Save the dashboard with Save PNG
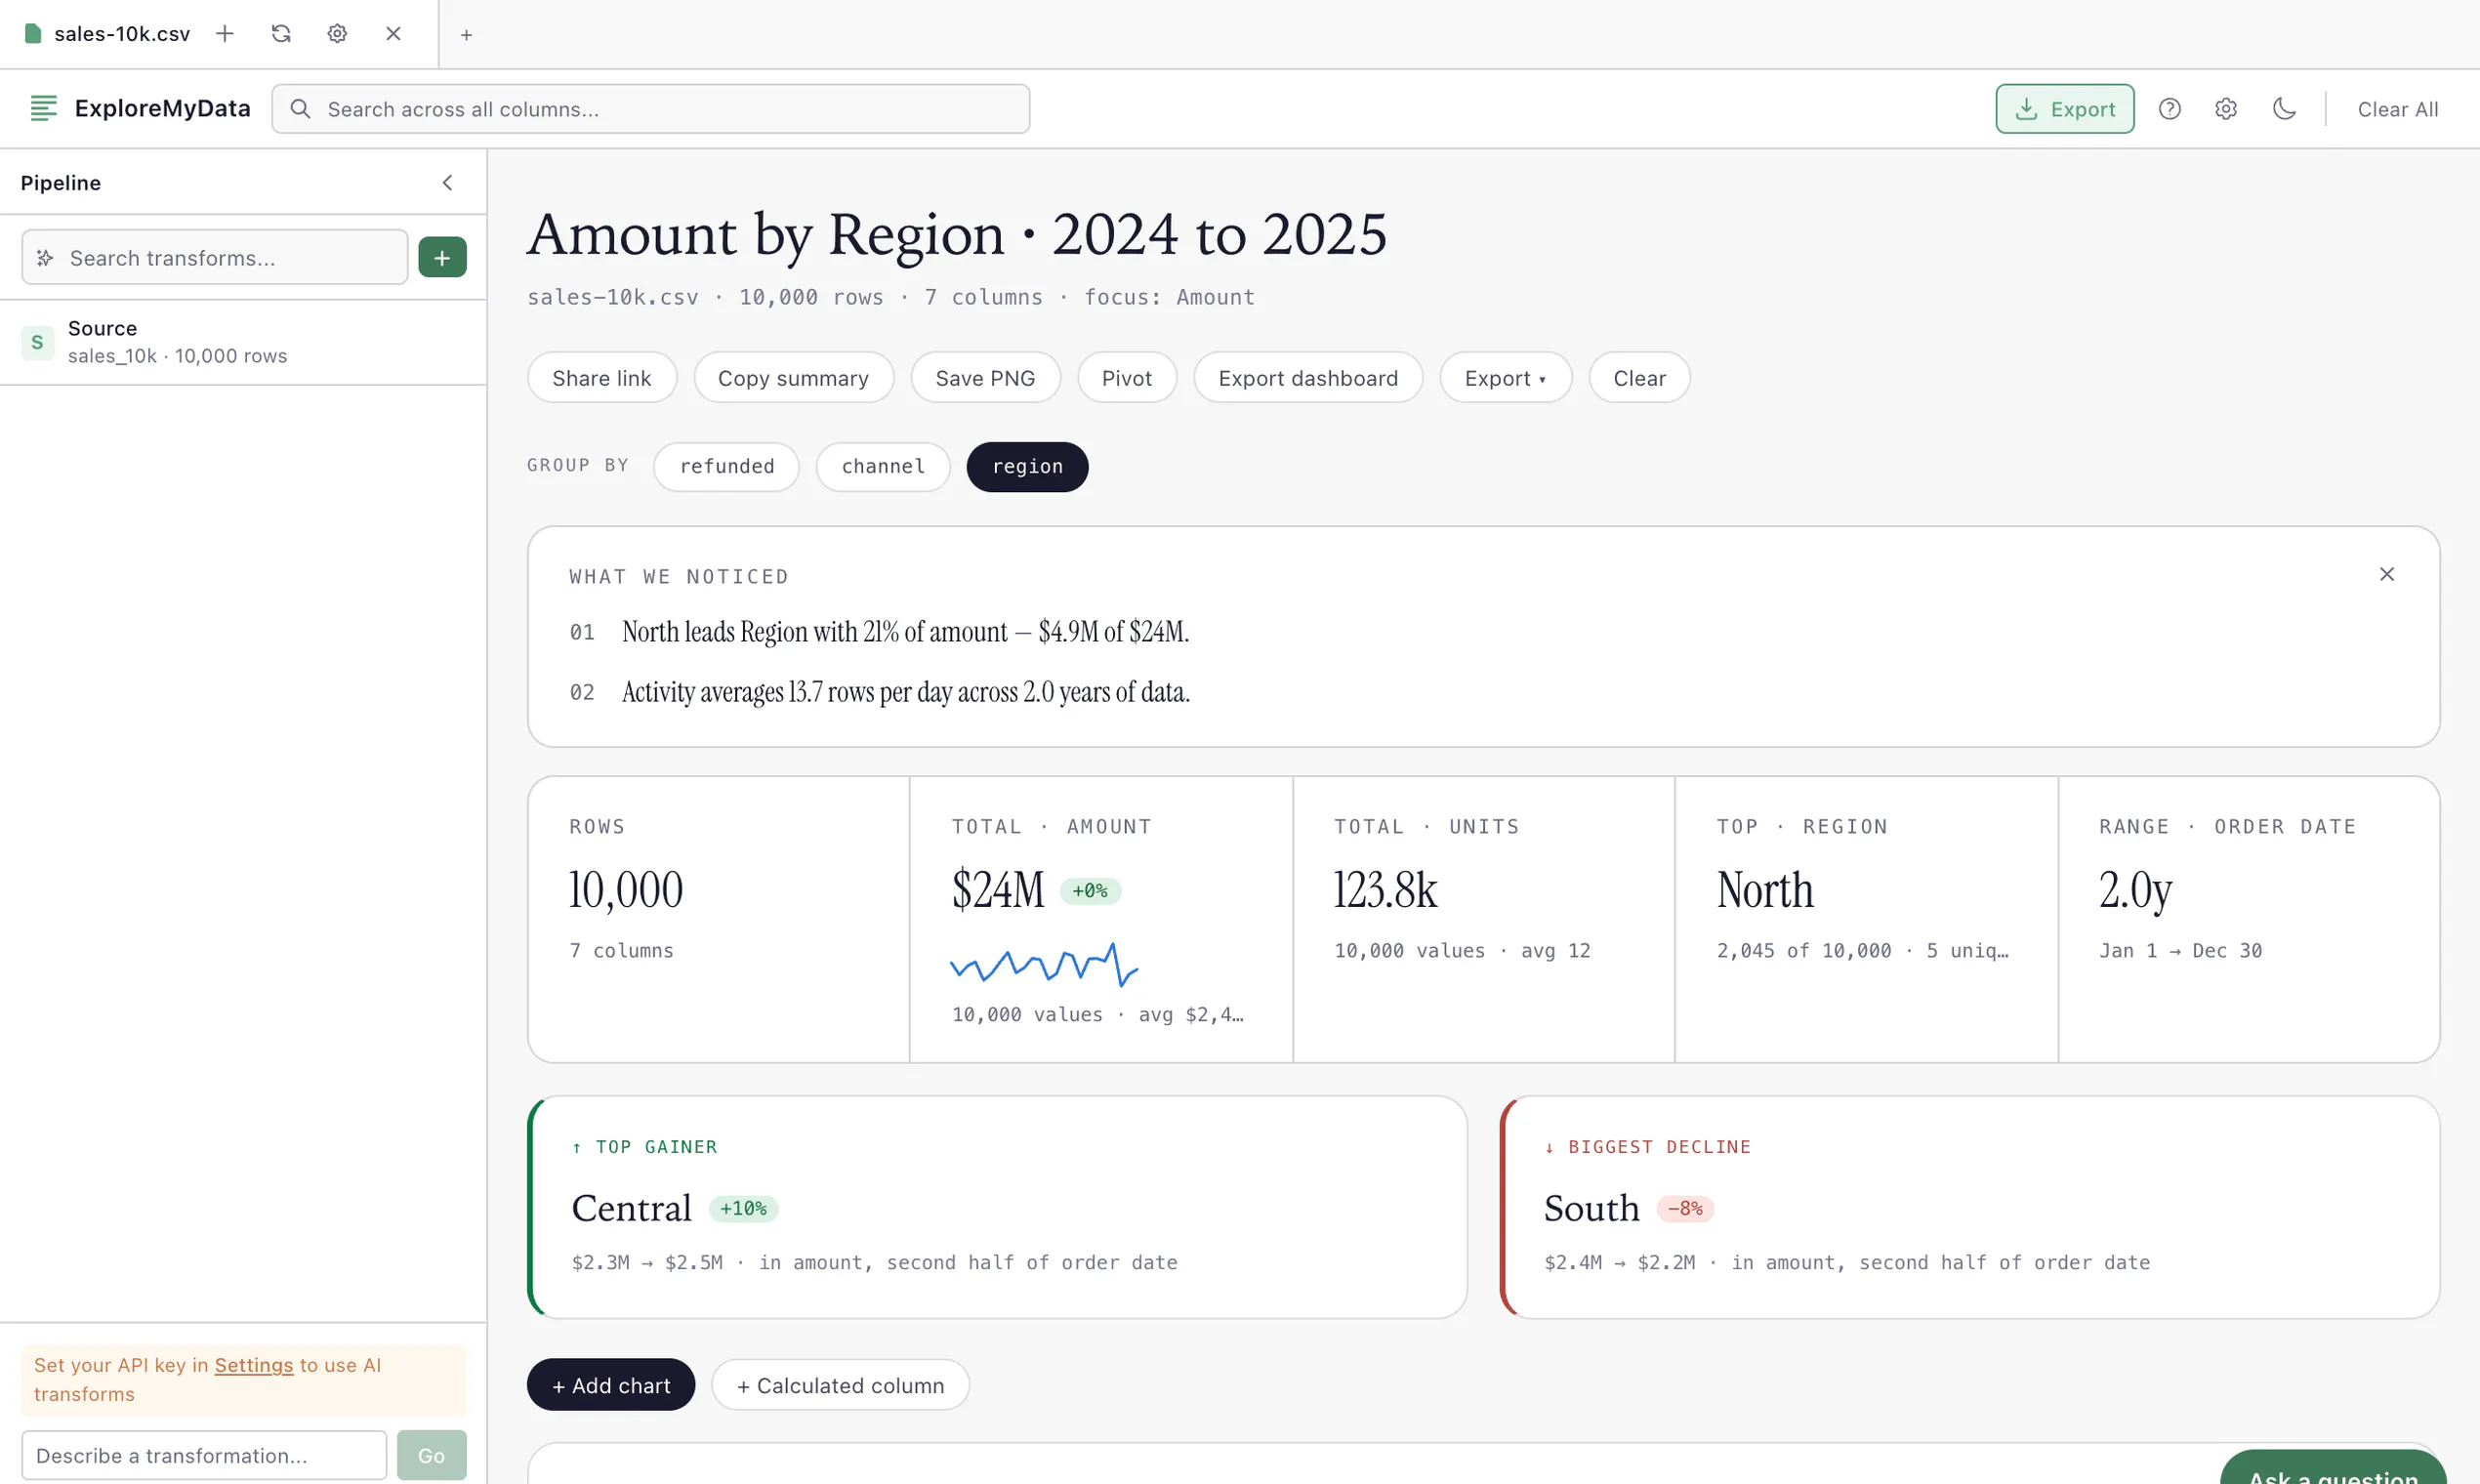This screenshot has height=1484, width=2480. tap(985, 377)
